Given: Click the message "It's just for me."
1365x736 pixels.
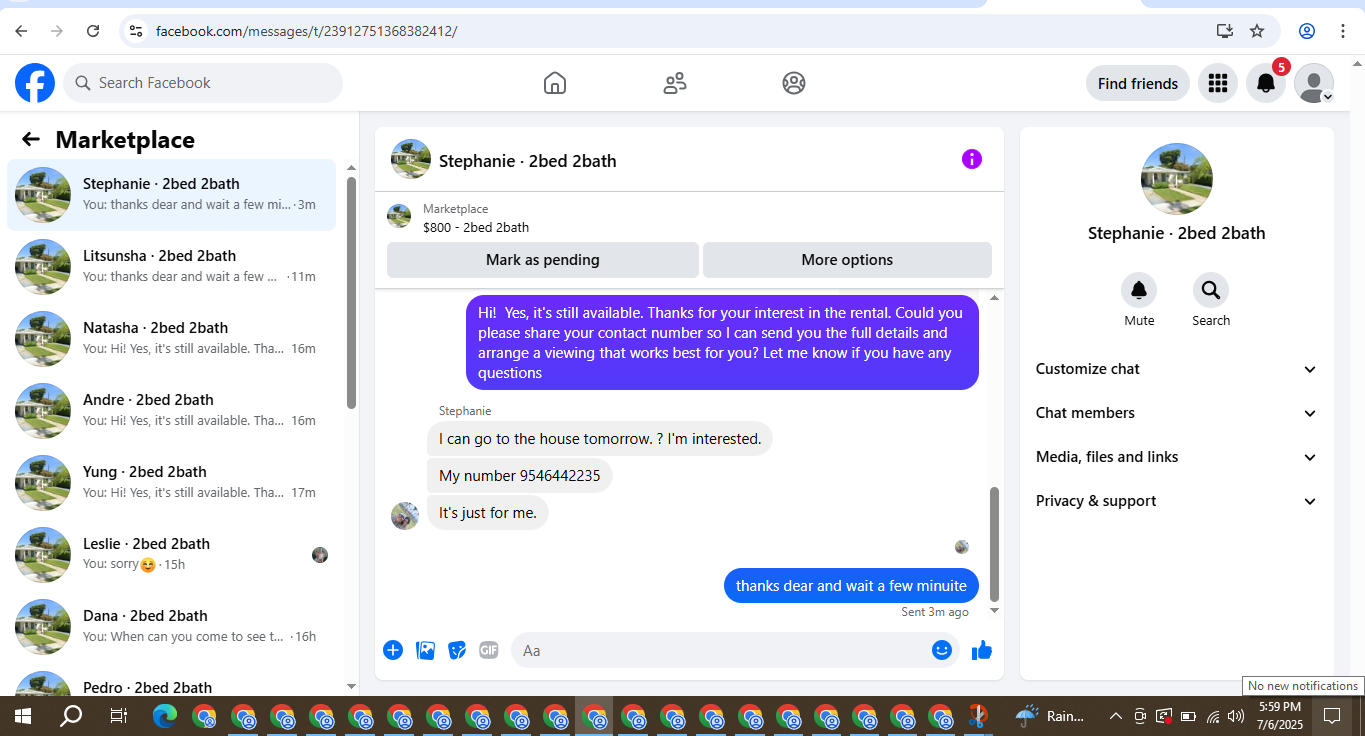Looking at the screenshot, I should [488, 513].
